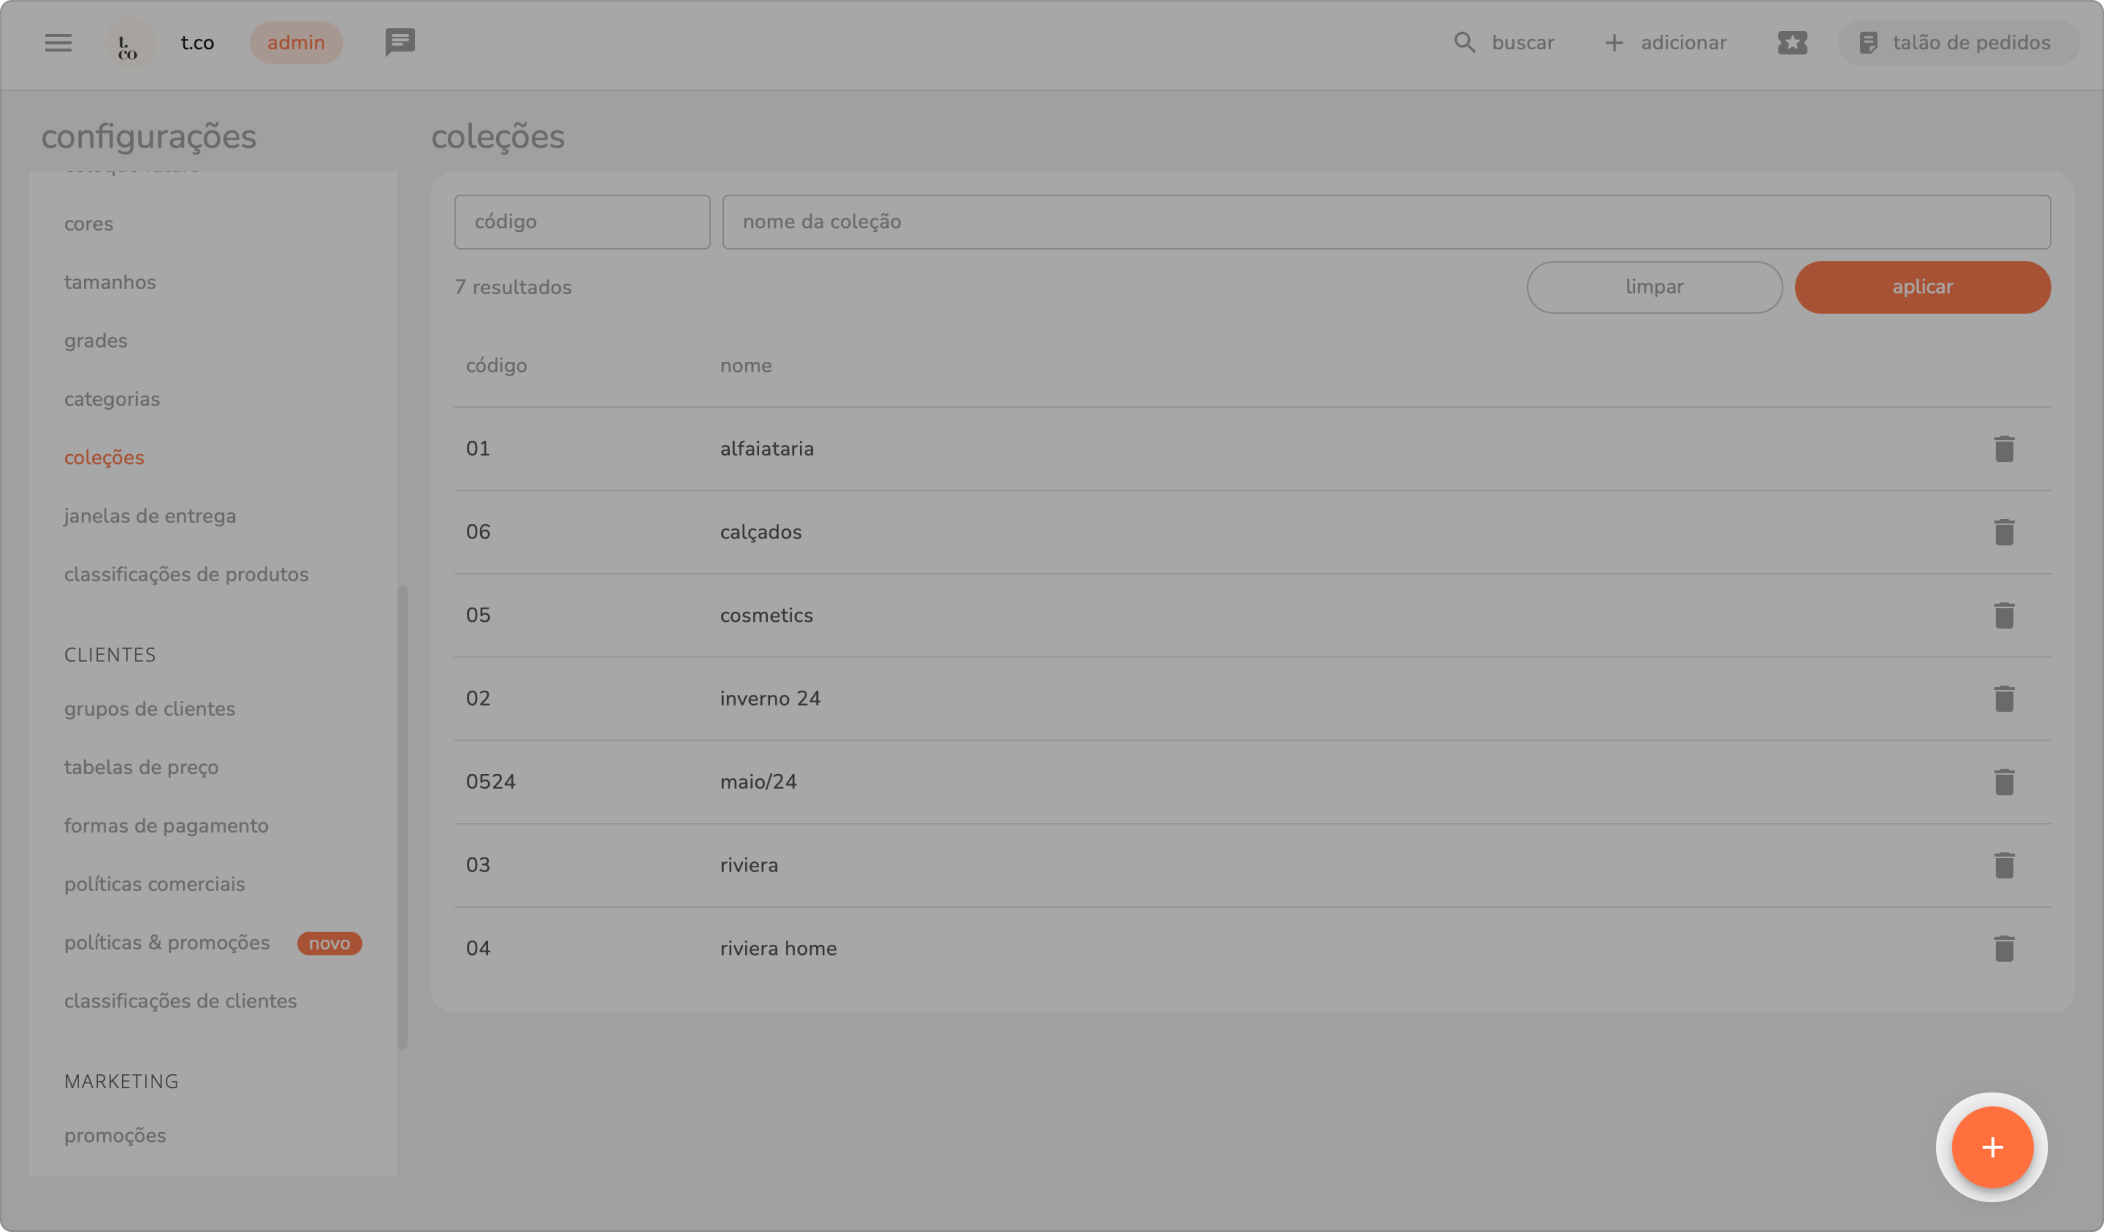2104x1232 pixels.
Task: Click the t.co logo avatar
Action: (129, 43)
